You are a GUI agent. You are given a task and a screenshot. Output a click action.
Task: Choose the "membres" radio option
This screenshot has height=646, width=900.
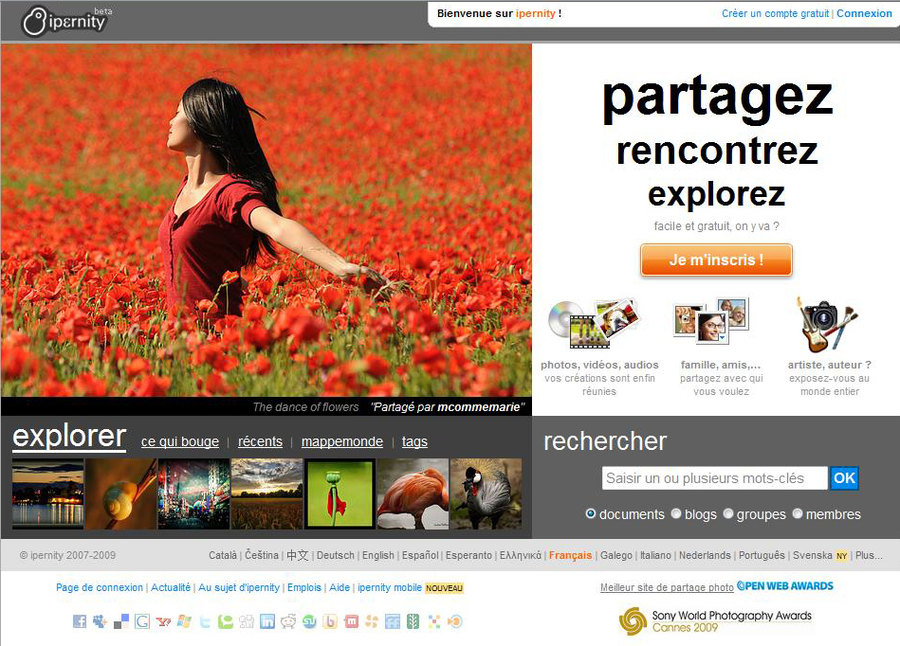798,513
